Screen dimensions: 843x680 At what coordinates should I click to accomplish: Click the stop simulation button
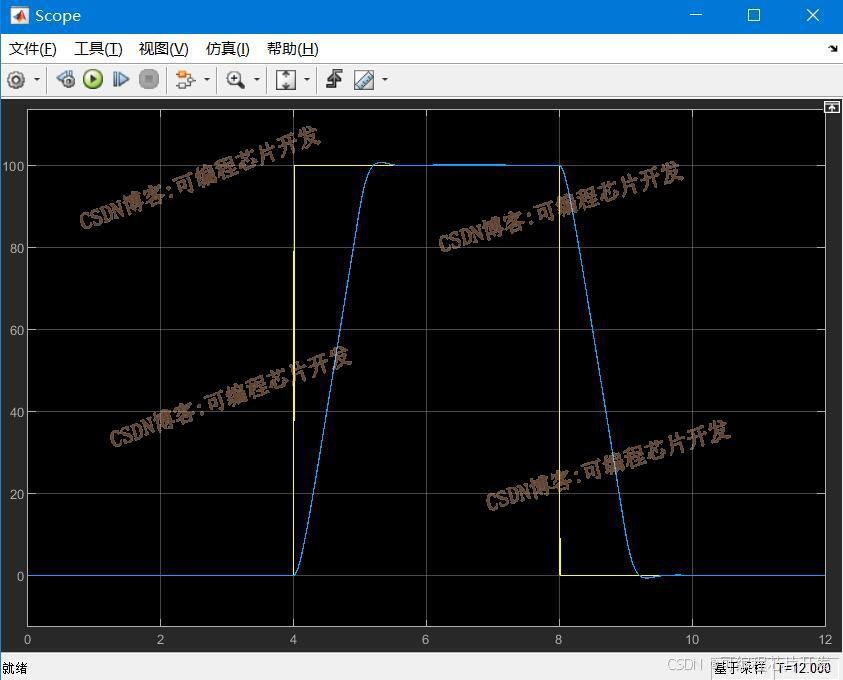click(149, 80)
